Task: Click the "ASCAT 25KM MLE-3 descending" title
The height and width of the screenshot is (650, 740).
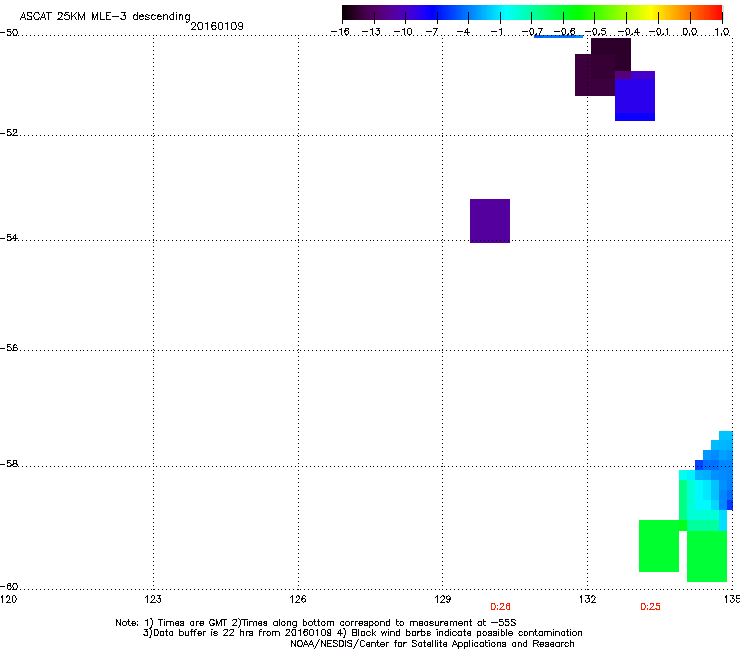Action: [105, 16]
